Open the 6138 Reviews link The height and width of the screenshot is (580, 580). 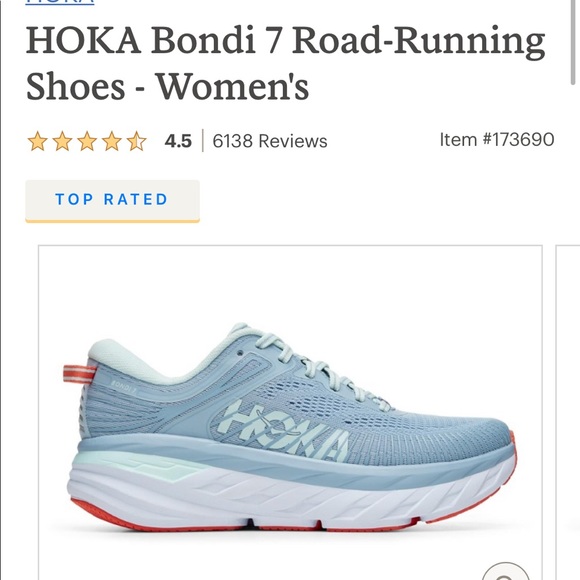coord(270,141)
